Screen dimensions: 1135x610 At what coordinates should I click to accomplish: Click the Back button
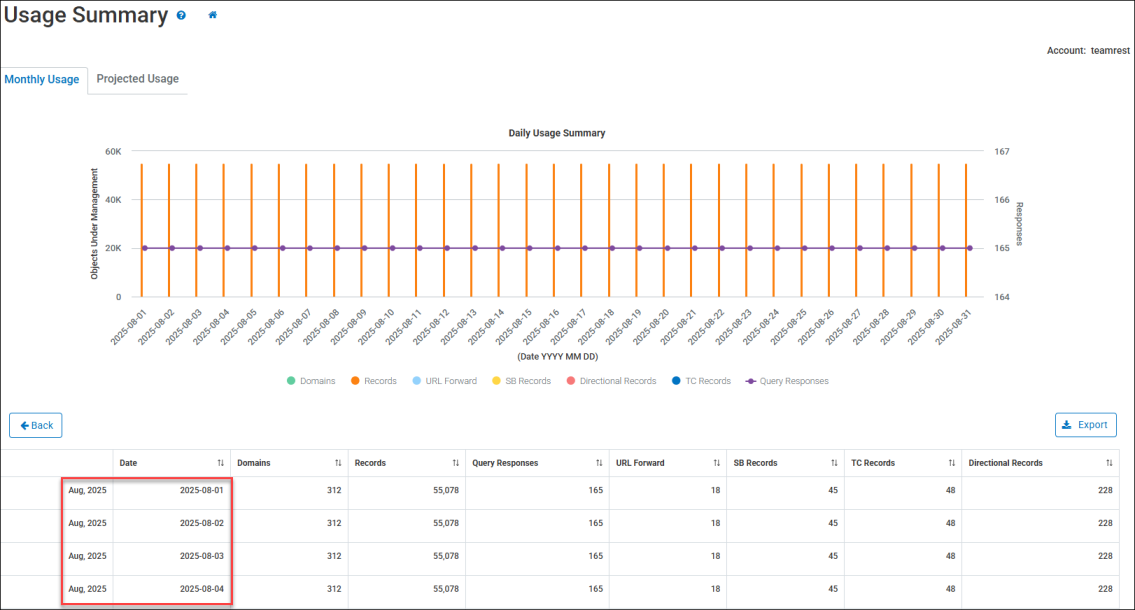click(36, 425)
